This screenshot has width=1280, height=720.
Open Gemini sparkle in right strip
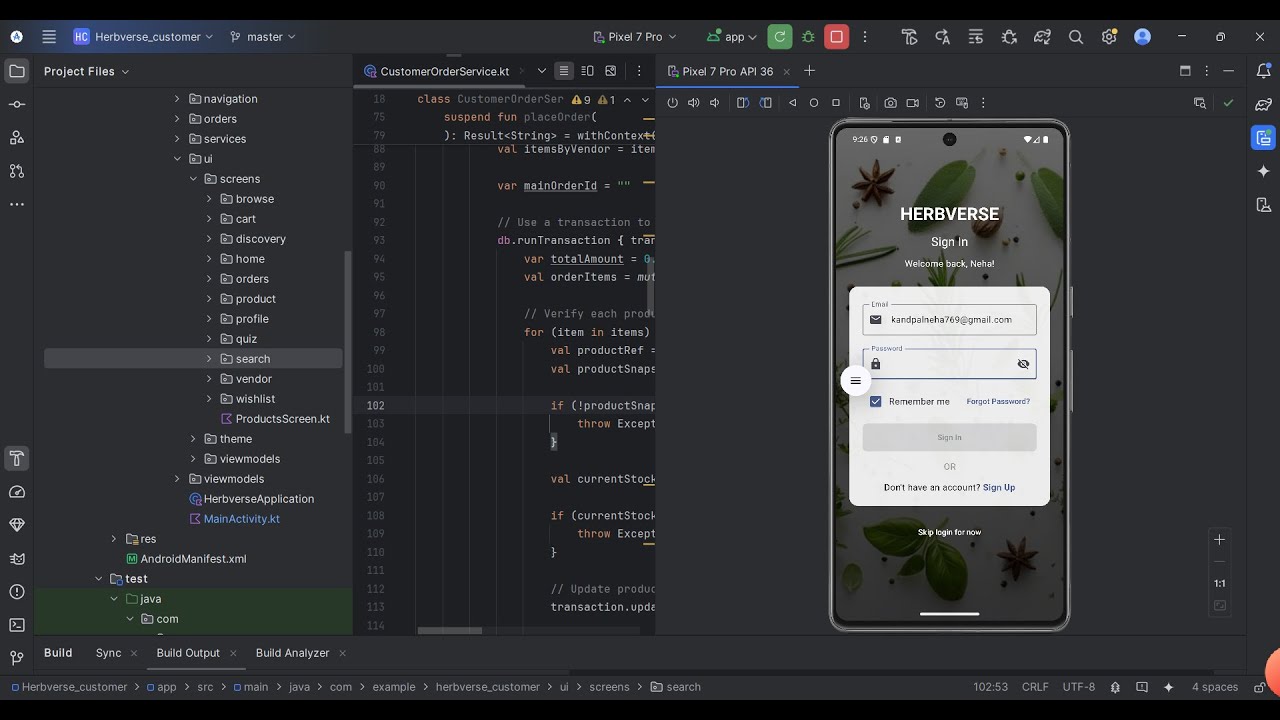[1264, 172]
